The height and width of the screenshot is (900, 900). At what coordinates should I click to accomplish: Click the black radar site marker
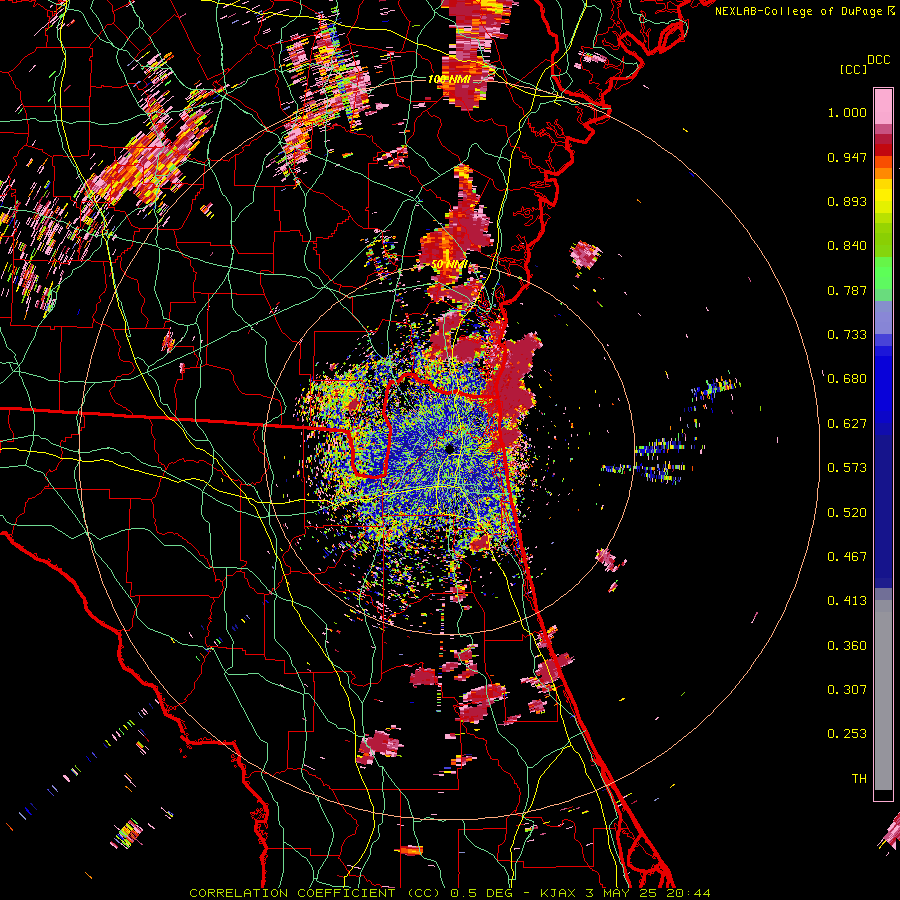tap(450, 448)
